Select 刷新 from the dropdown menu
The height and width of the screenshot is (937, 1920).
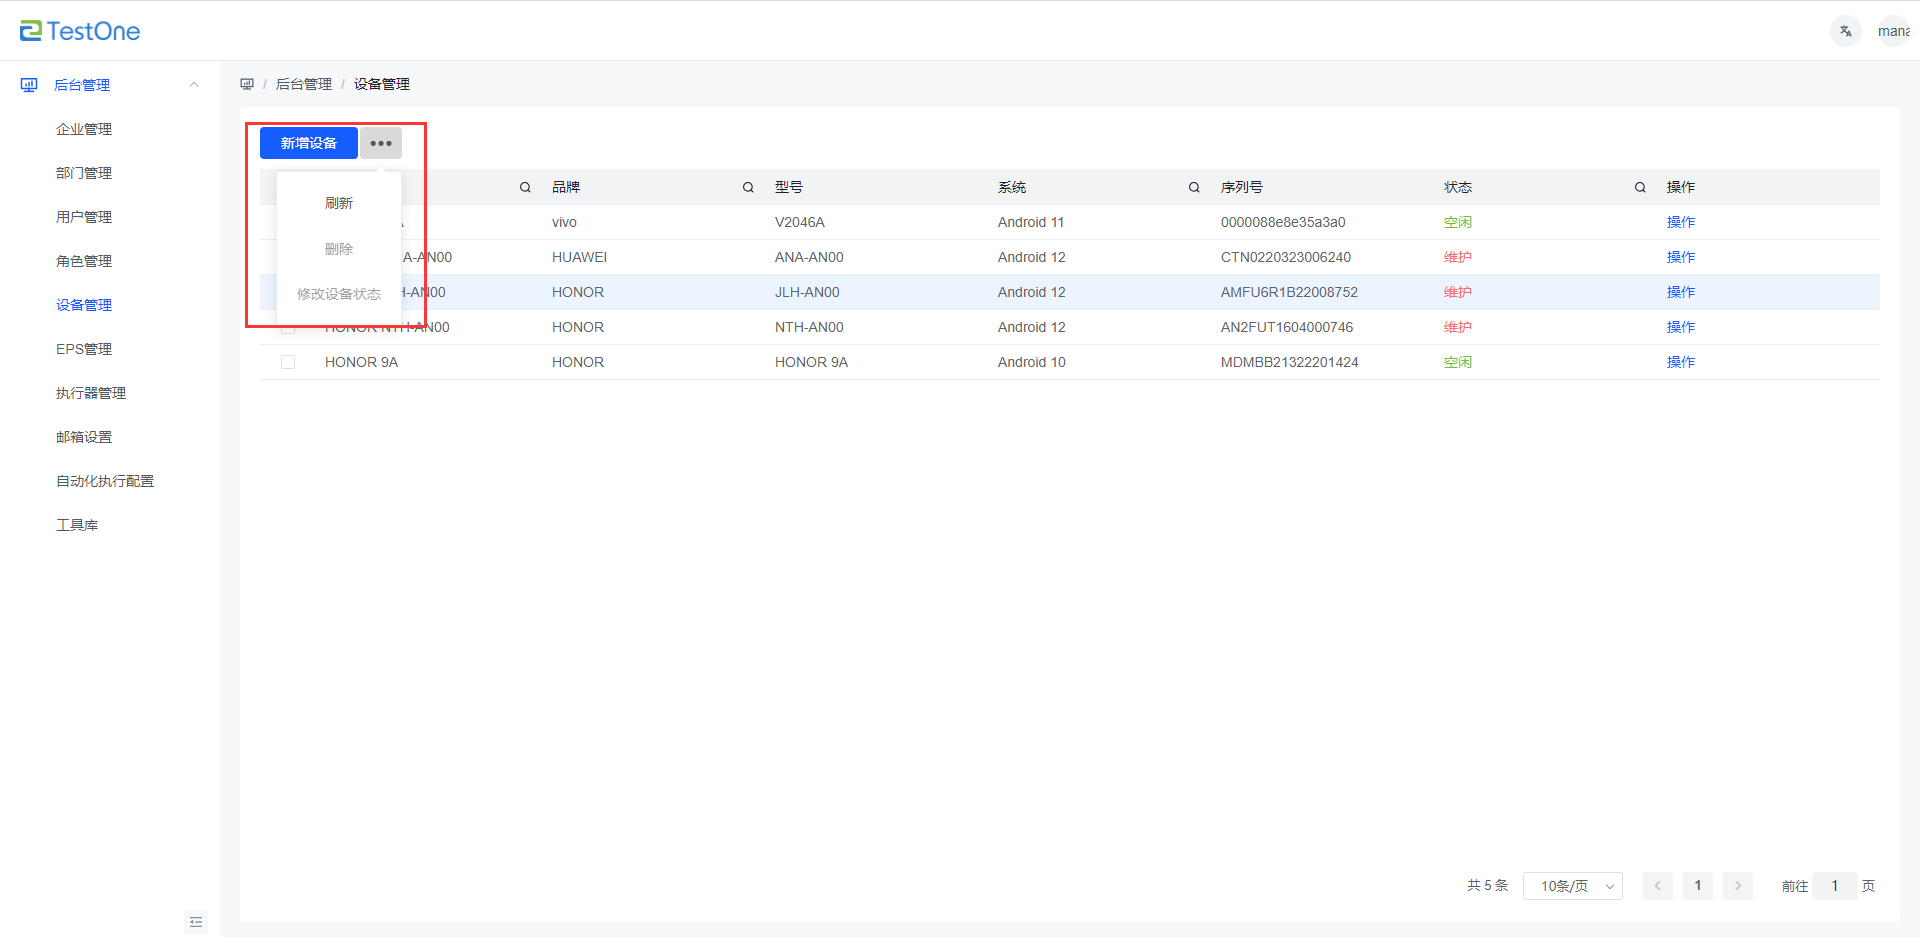click(339, 203)
